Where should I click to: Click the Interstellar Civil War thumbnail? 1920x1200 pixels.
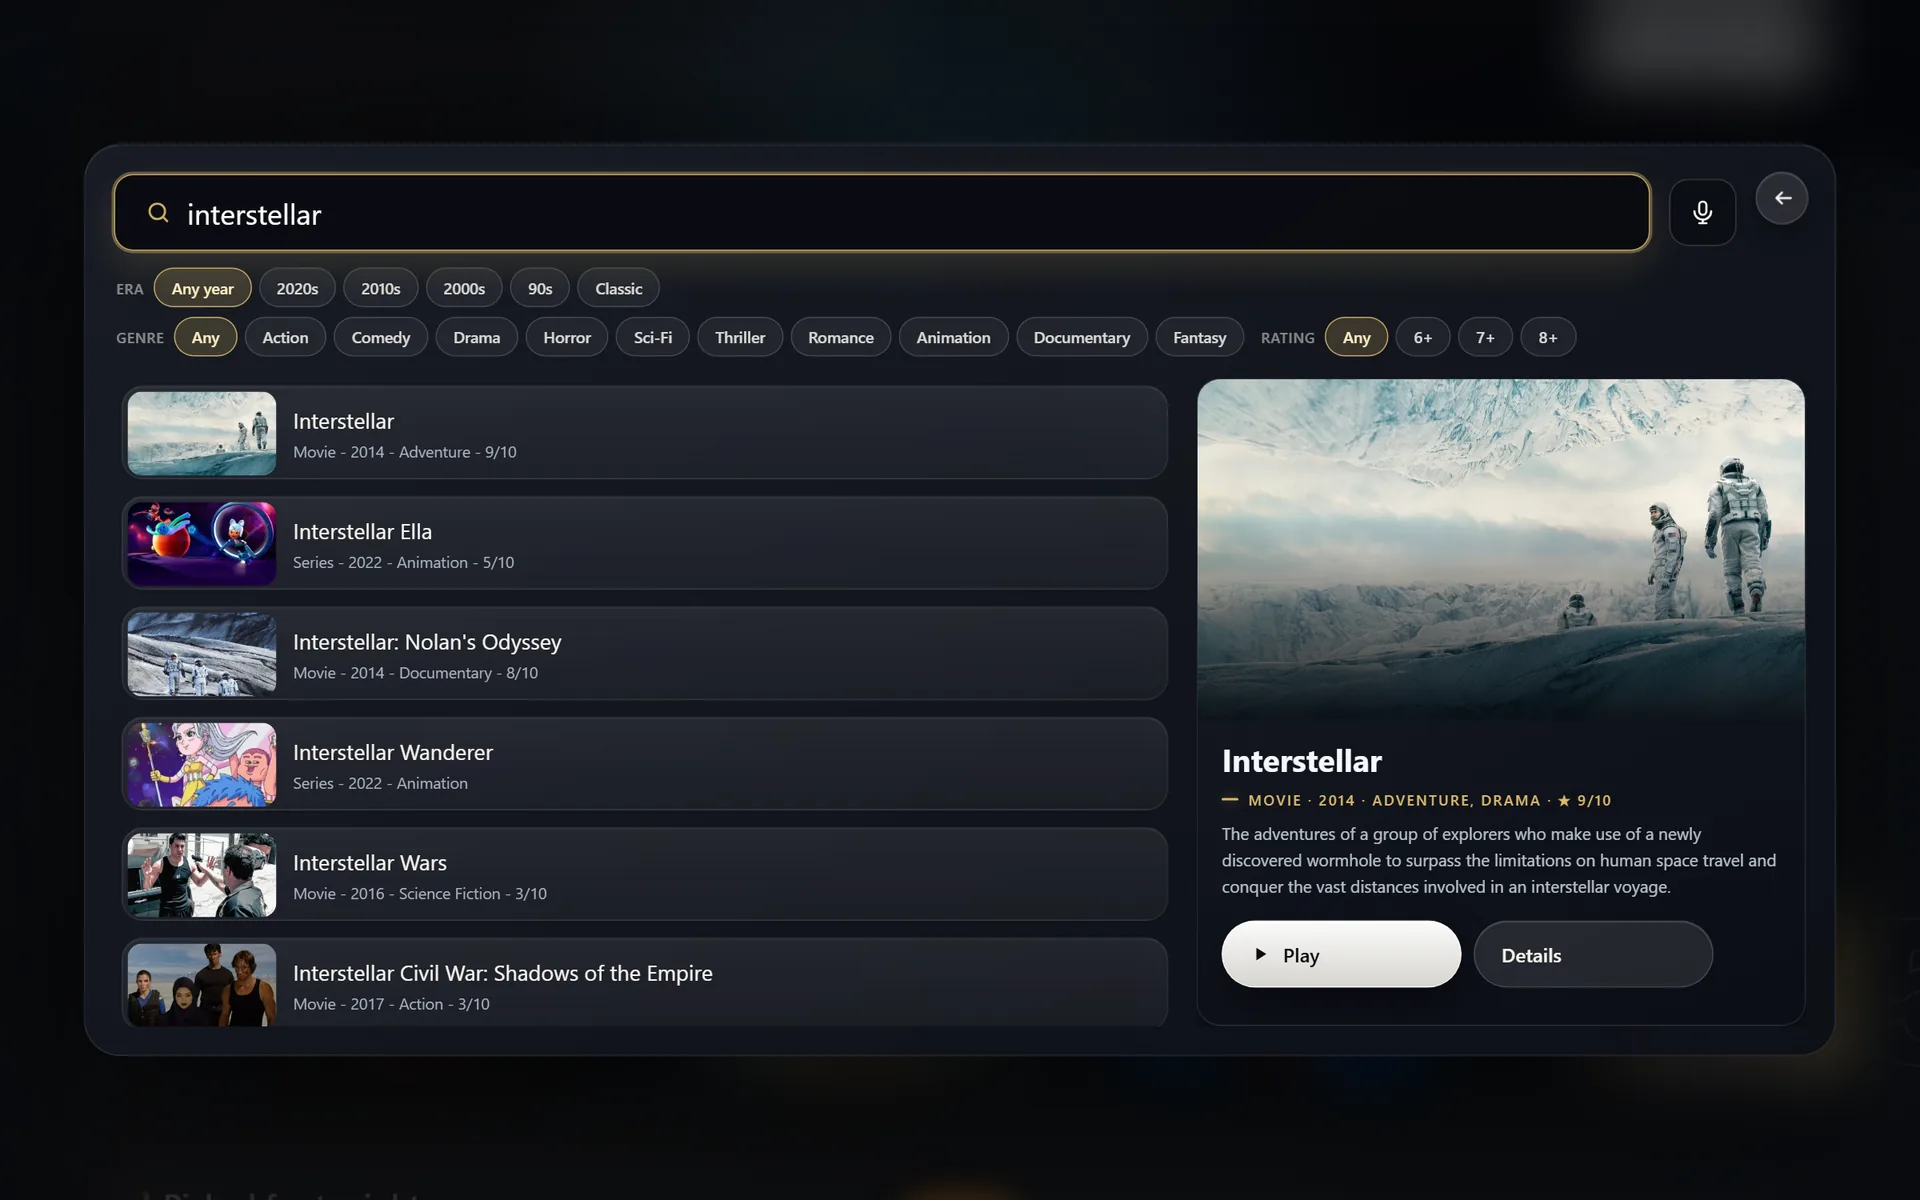[202, 985]
